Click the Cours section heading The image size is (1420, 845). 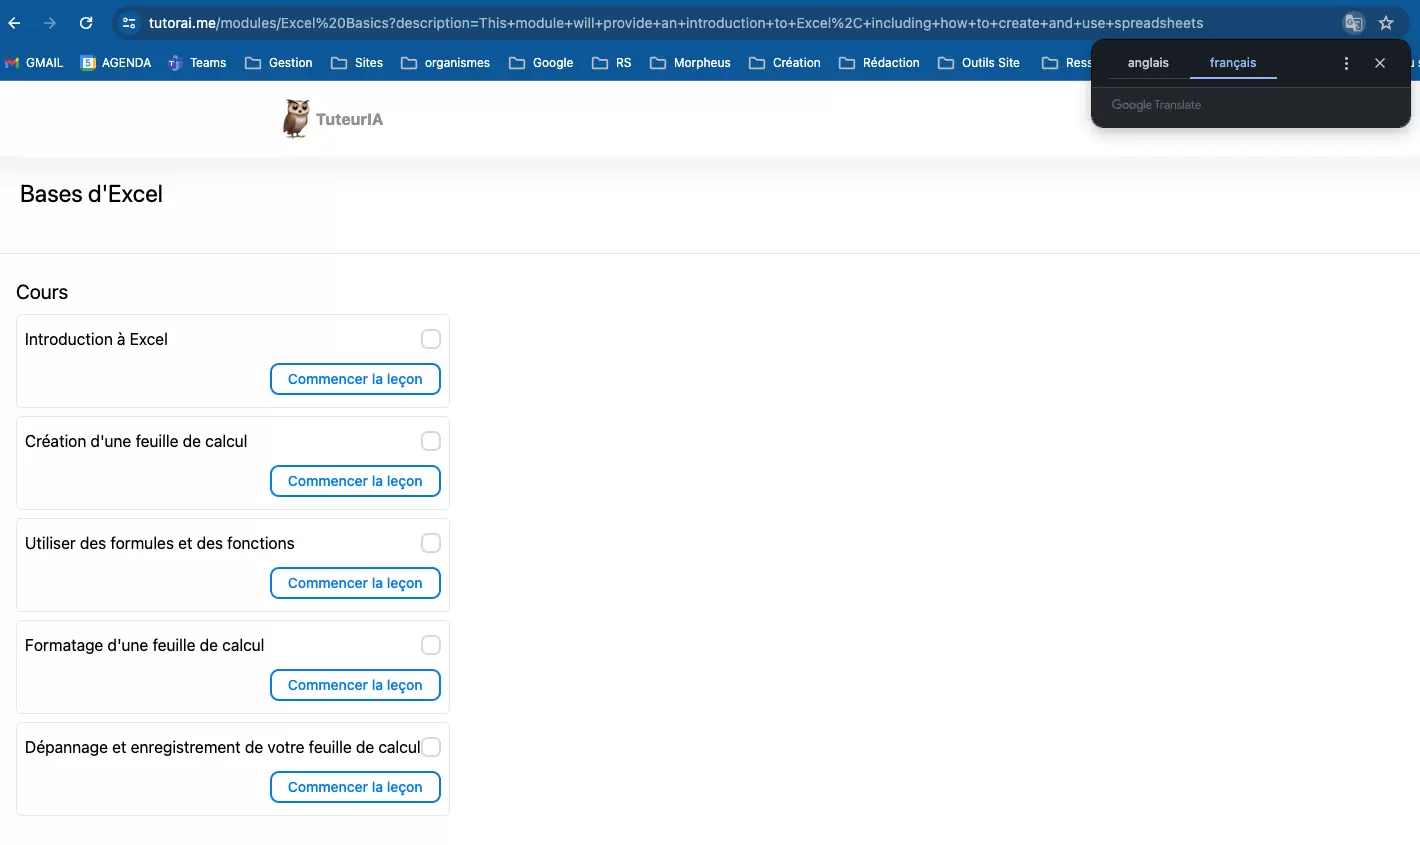click(42, 292)
